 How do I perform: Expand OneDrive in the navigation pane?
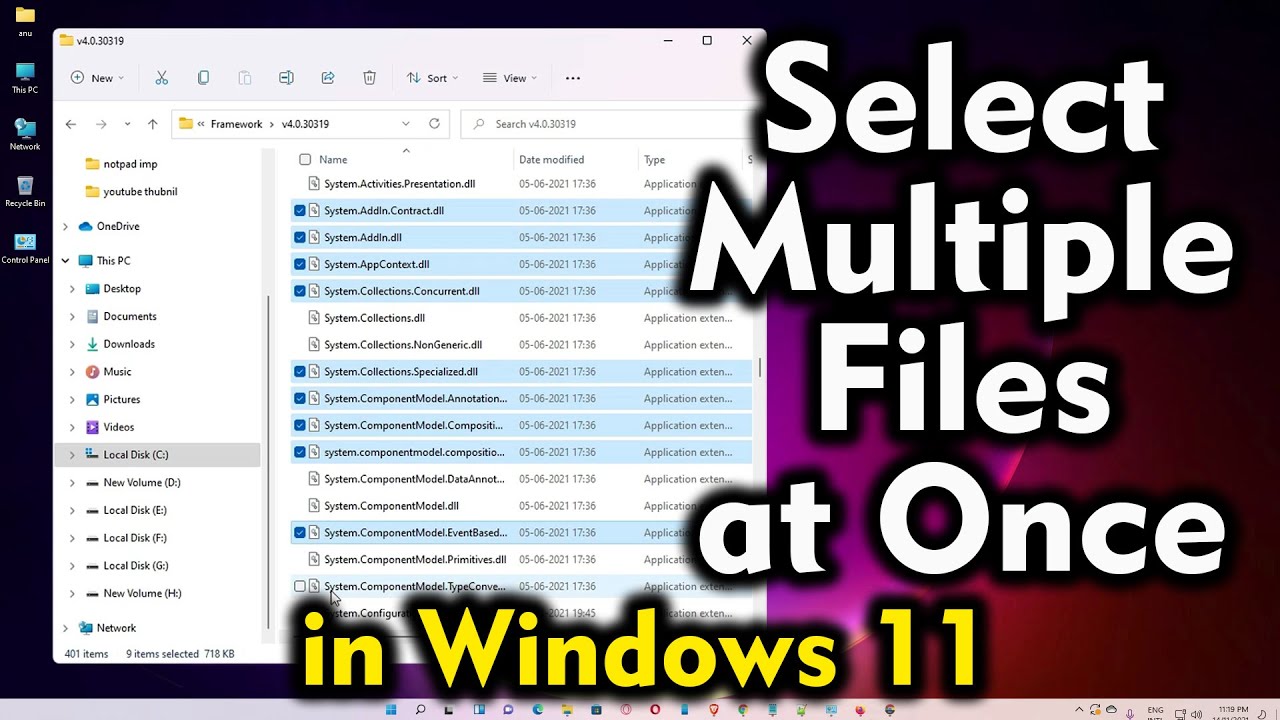click(x=66, y=227)
